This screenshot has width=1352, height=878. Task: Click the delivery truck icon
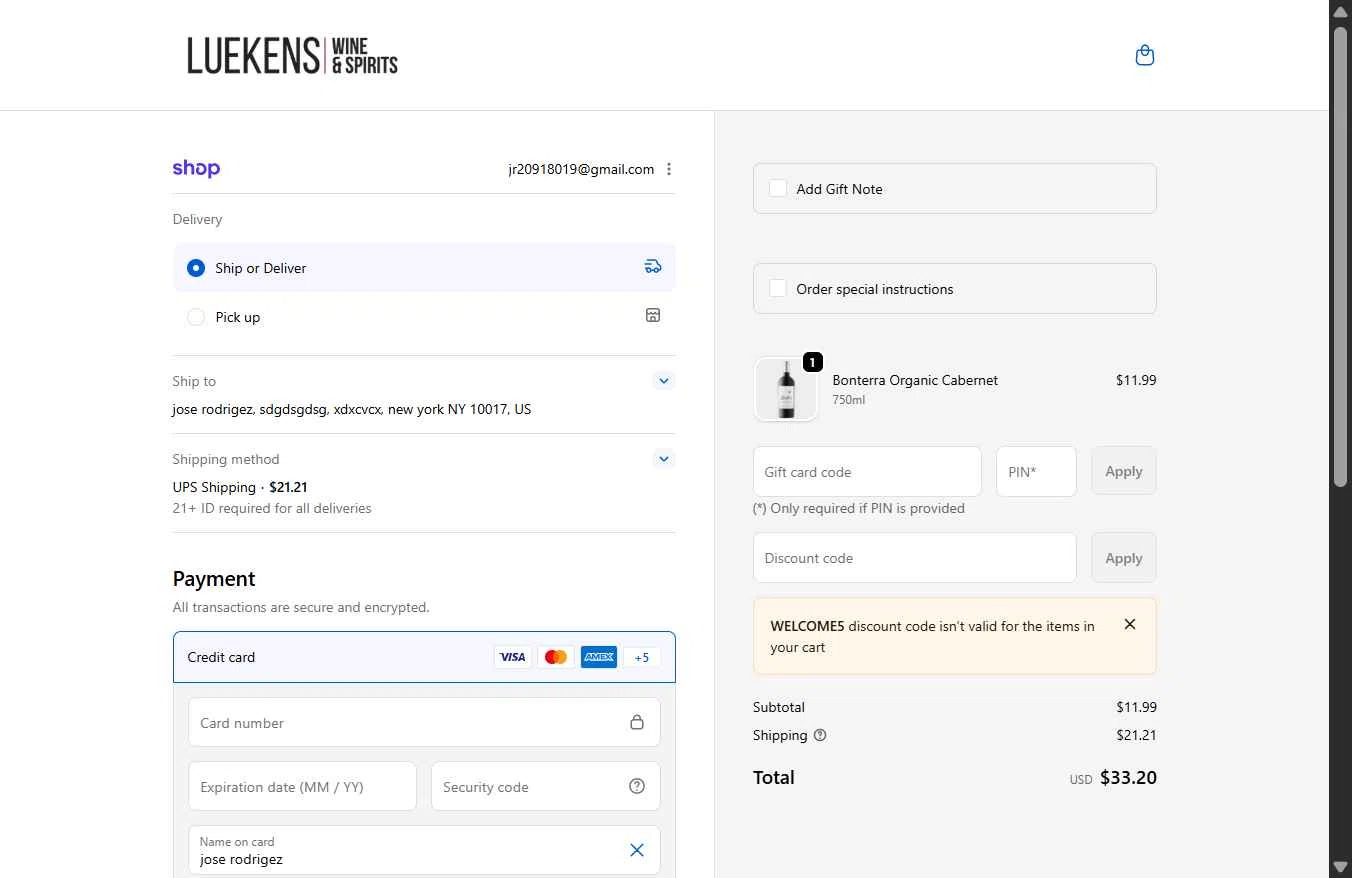[x=653, y=266]
